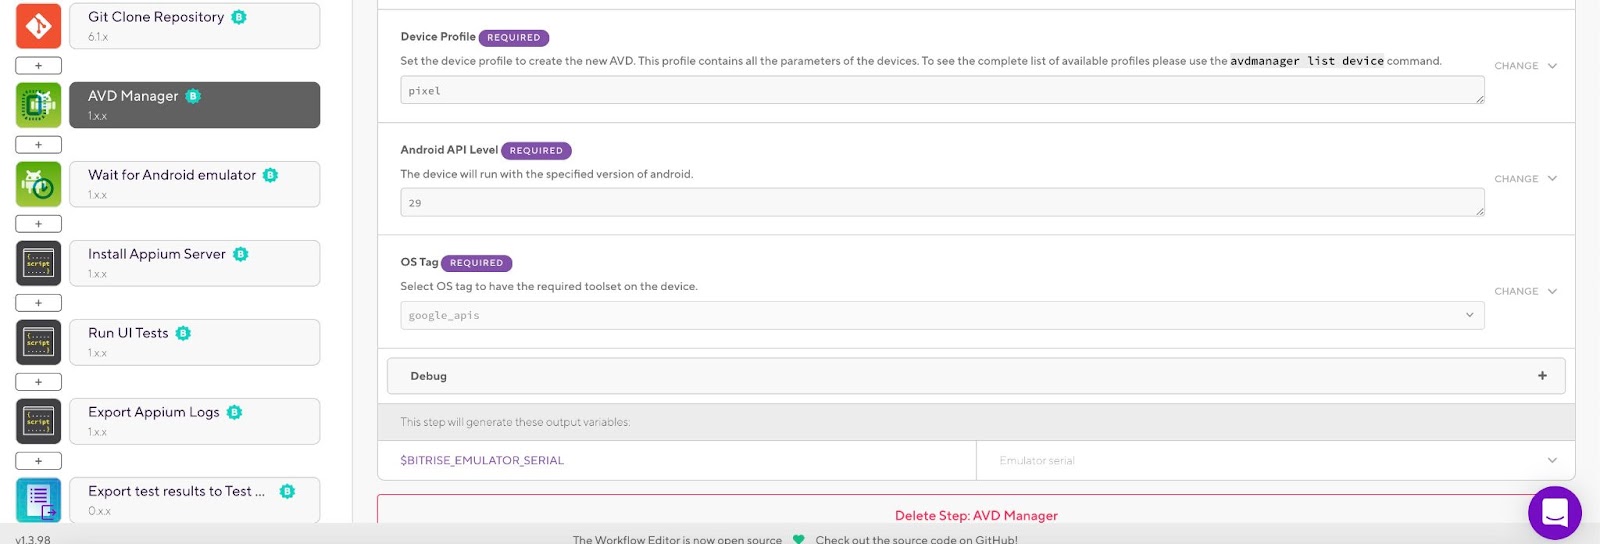Click verified badge next to Wait for Android emulator

270,175
